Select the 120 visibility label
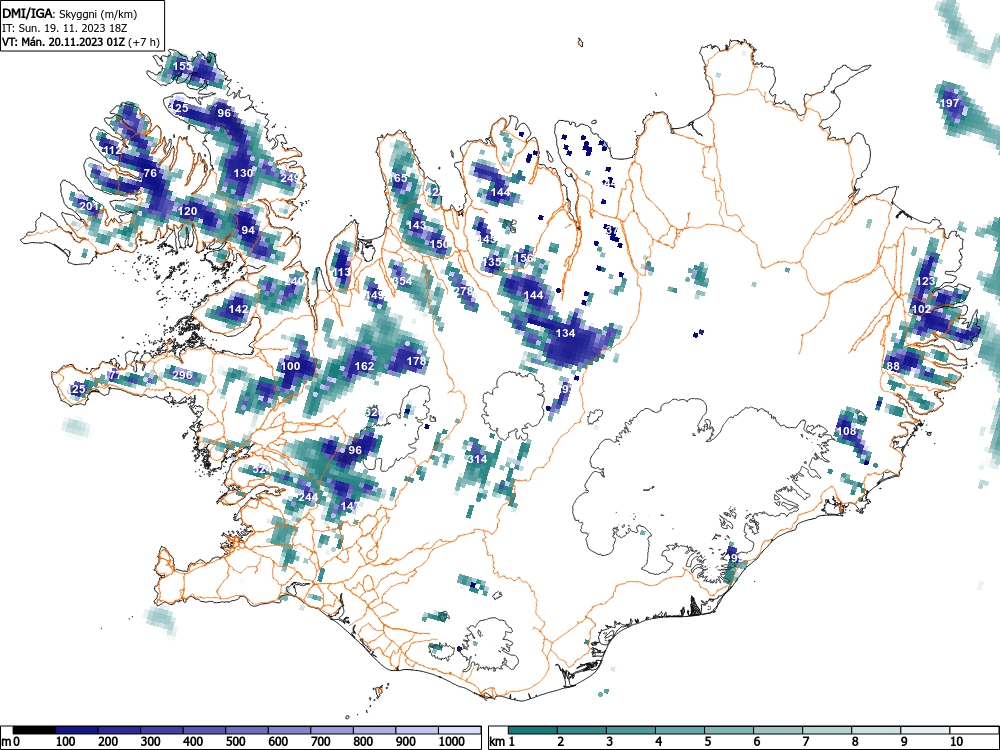Screen dimensions: 1000x750 tap(188, 211)
